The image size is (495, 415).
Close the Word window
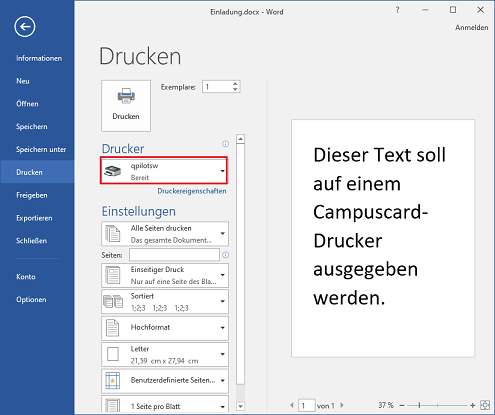480,10
